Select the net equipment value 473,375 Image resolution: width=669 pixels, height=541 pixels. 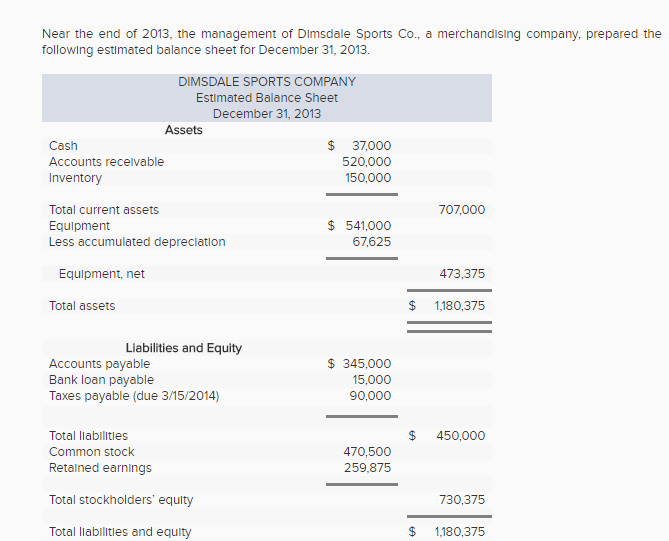462,274
